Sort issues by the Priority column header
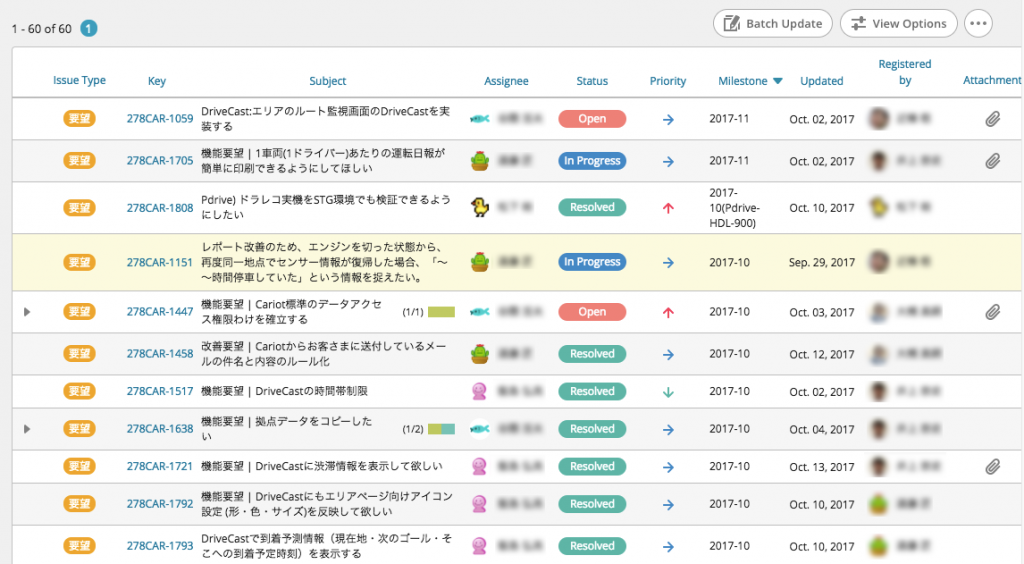1024x564 pixels. [x=668, y=81]
